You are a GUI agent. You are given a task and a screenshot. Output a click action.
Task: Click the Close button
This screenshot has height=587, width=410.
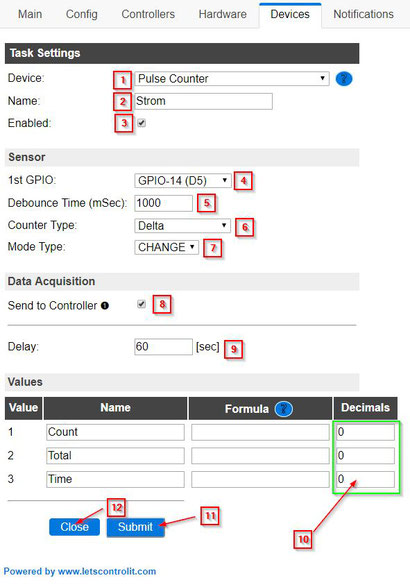(75, 527)
